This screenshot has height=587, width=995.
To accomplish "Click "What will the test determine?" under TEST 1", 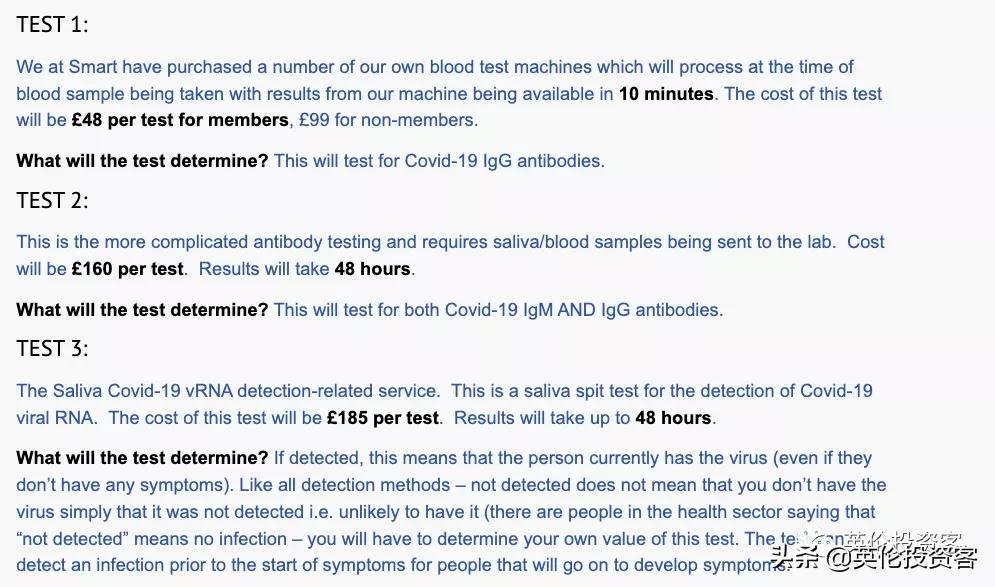I will [x=142, y=160].
